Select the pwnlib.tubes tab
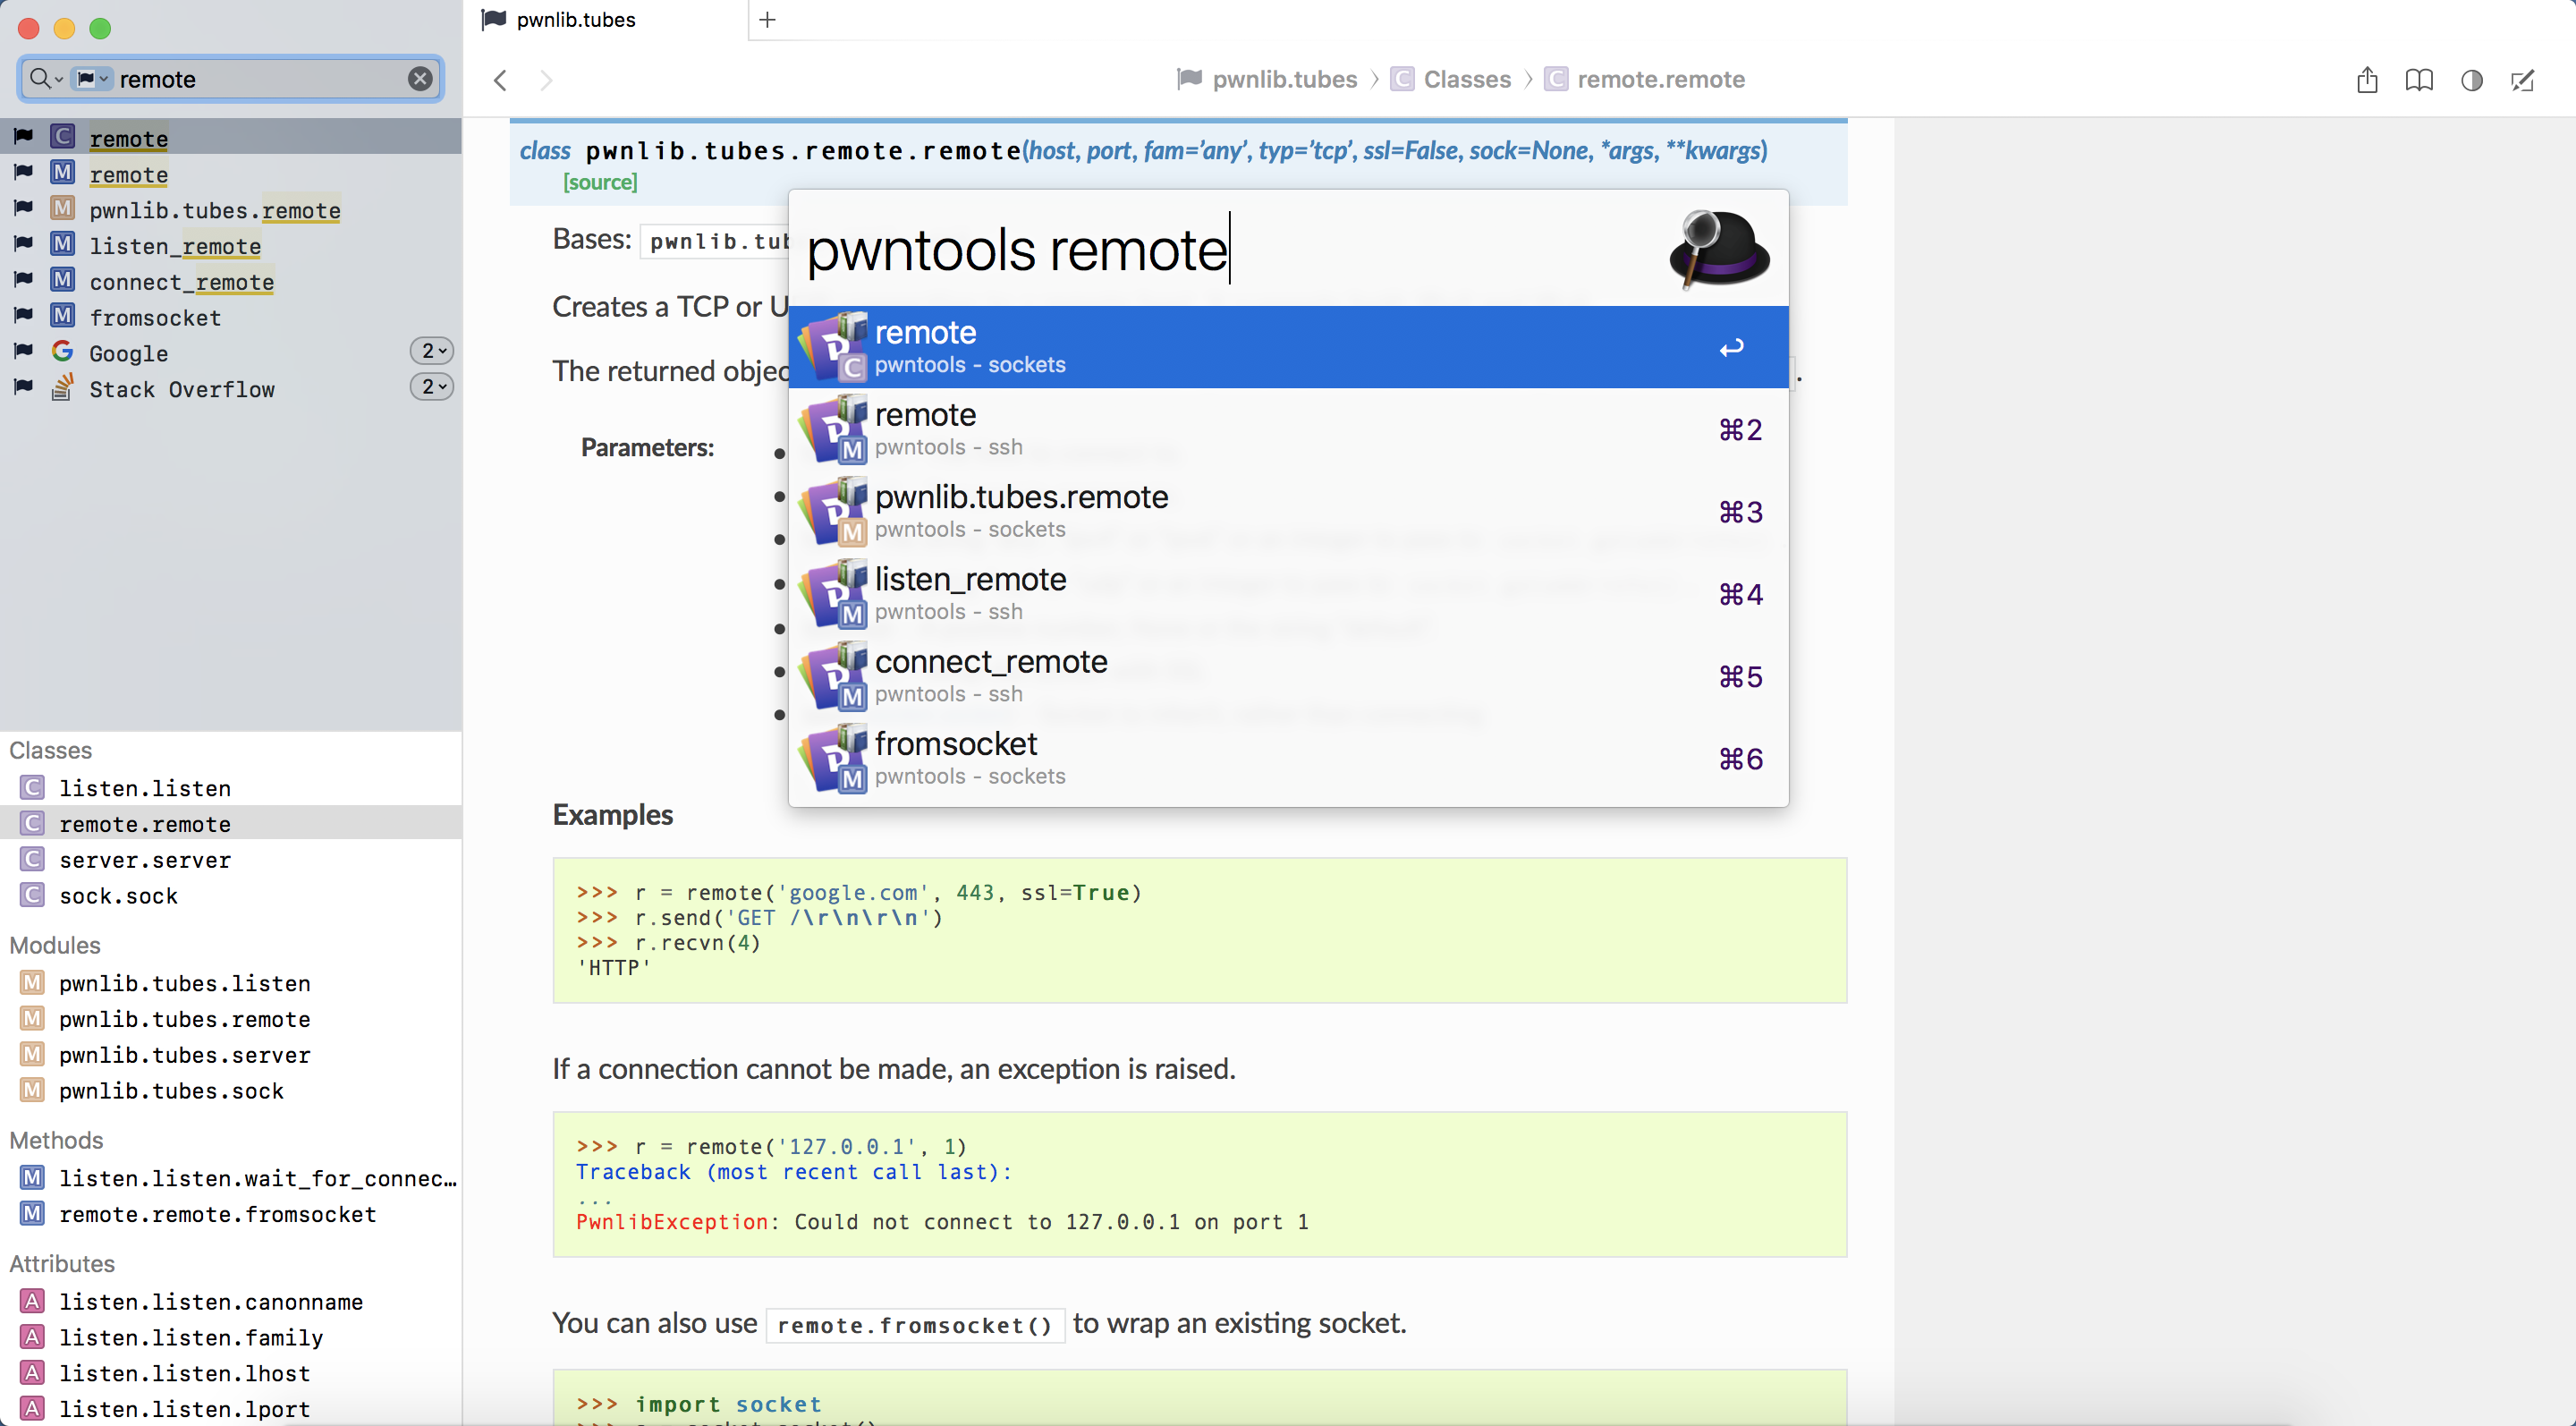The width and height of the screenshot is (2576, 1426). [x=575, y=20]
